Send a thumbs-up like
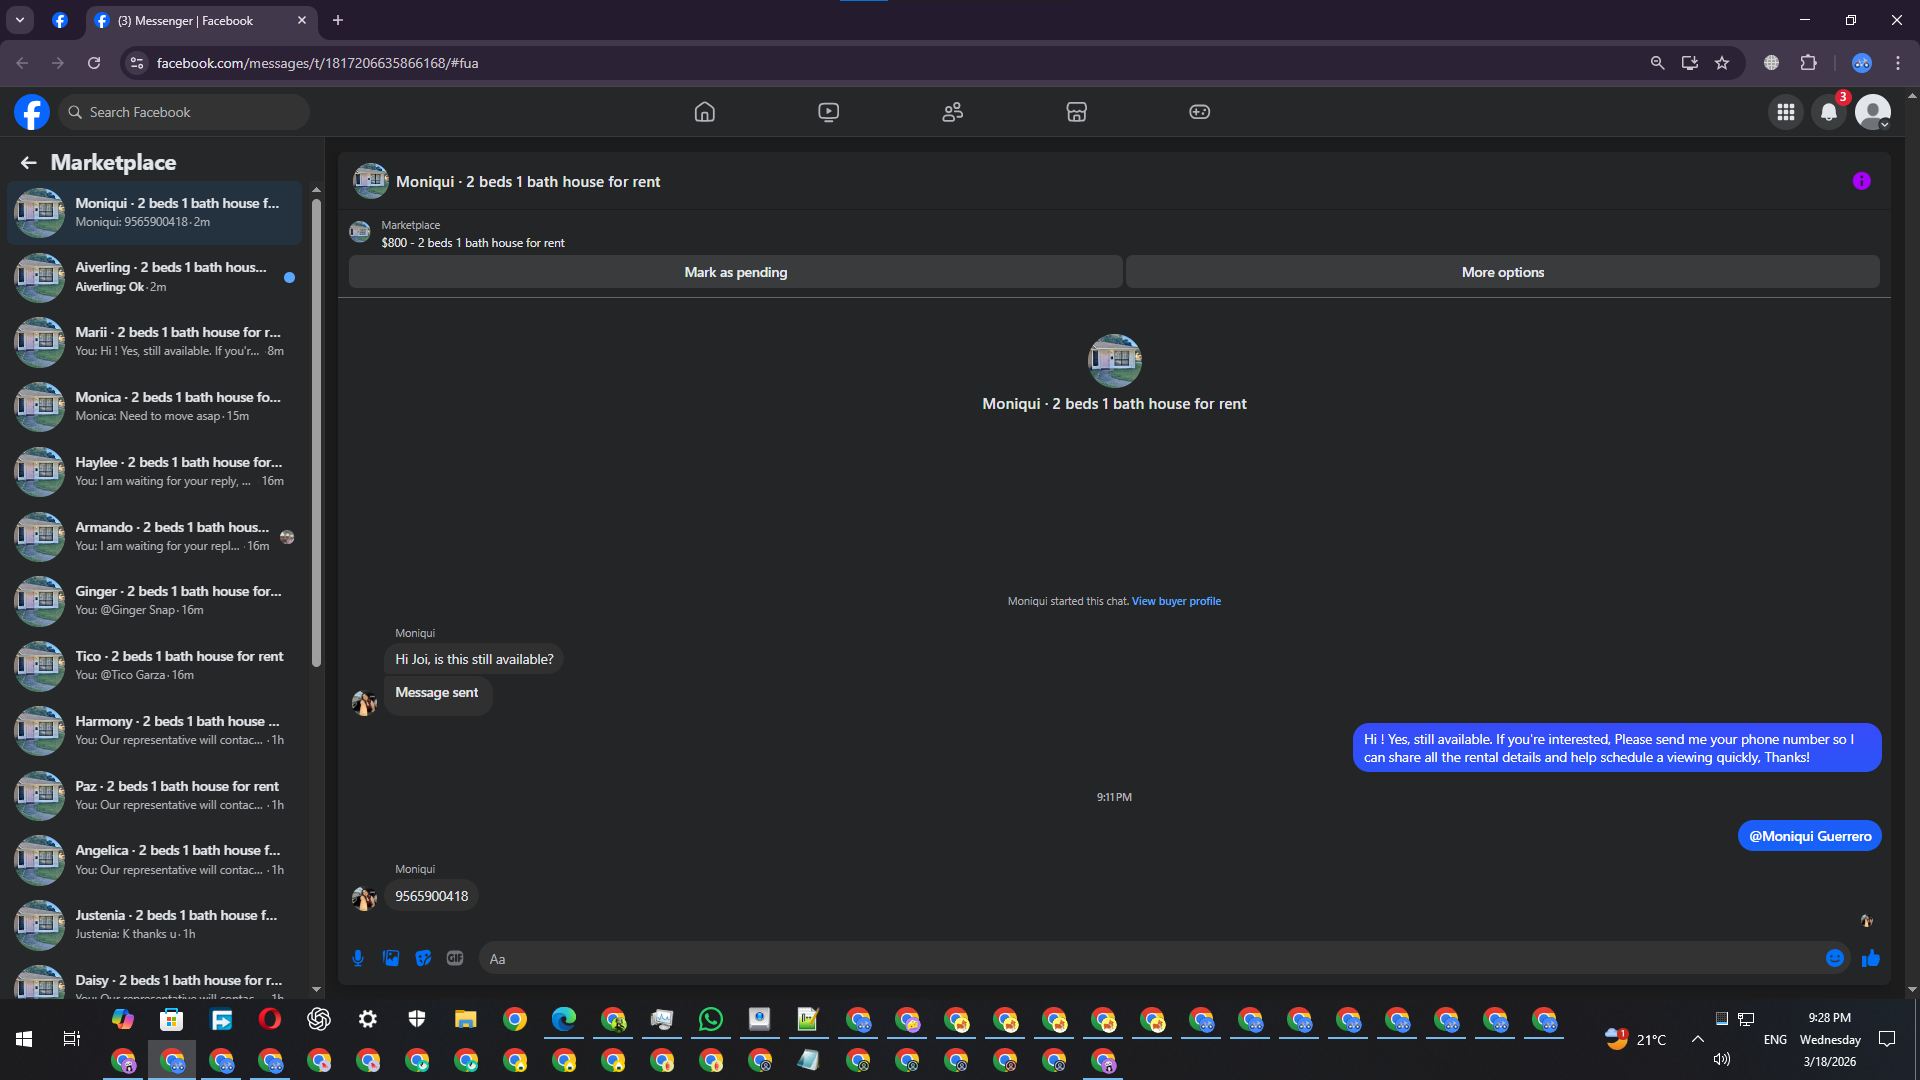Viewport: 1920px width, 1080px height. coord(1871,958)
